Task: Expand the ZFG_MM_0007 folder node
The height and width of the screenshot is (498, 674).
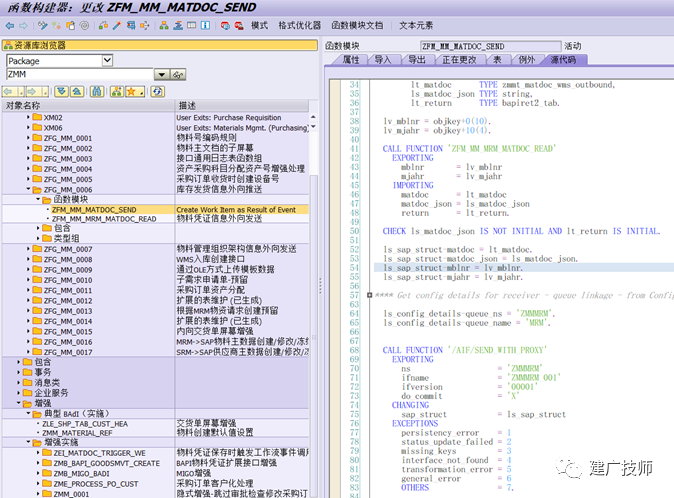Action: tap(28, 249)
